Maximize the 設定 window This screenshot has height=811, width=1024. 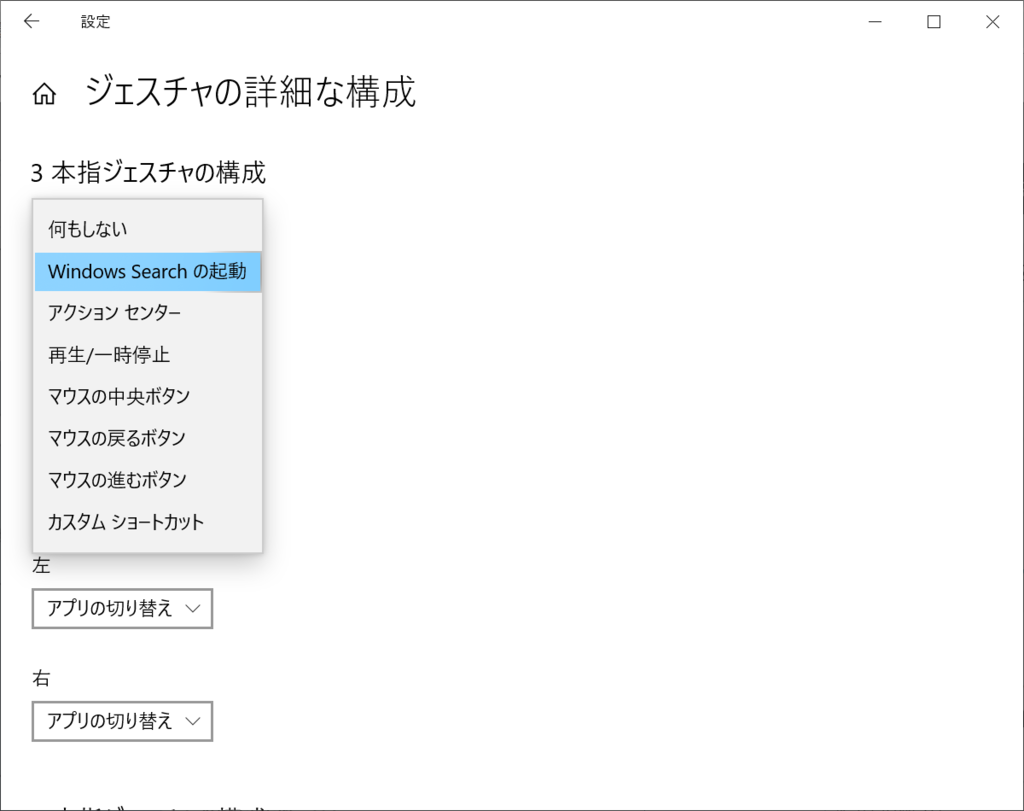pyautogui.click(x=934, y=22)
